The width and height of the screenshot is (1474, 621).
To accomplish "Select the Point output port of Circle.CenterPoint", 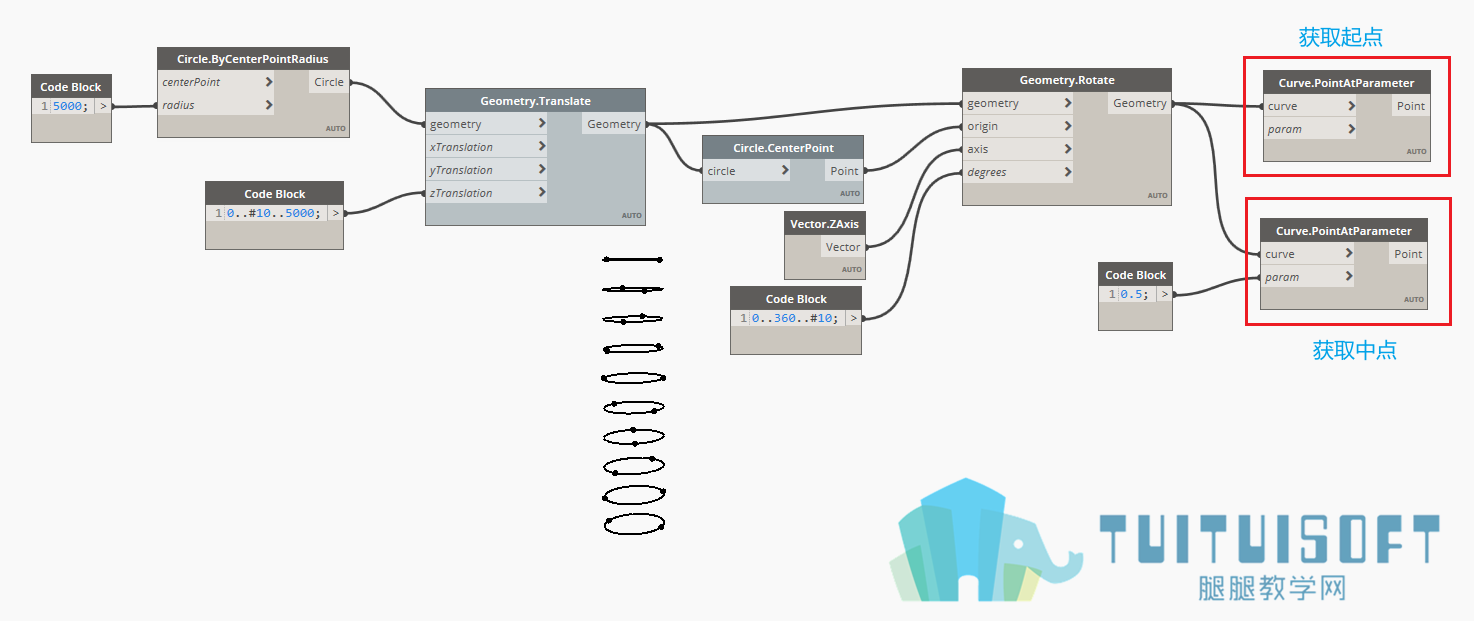I will tap(844, 171).
